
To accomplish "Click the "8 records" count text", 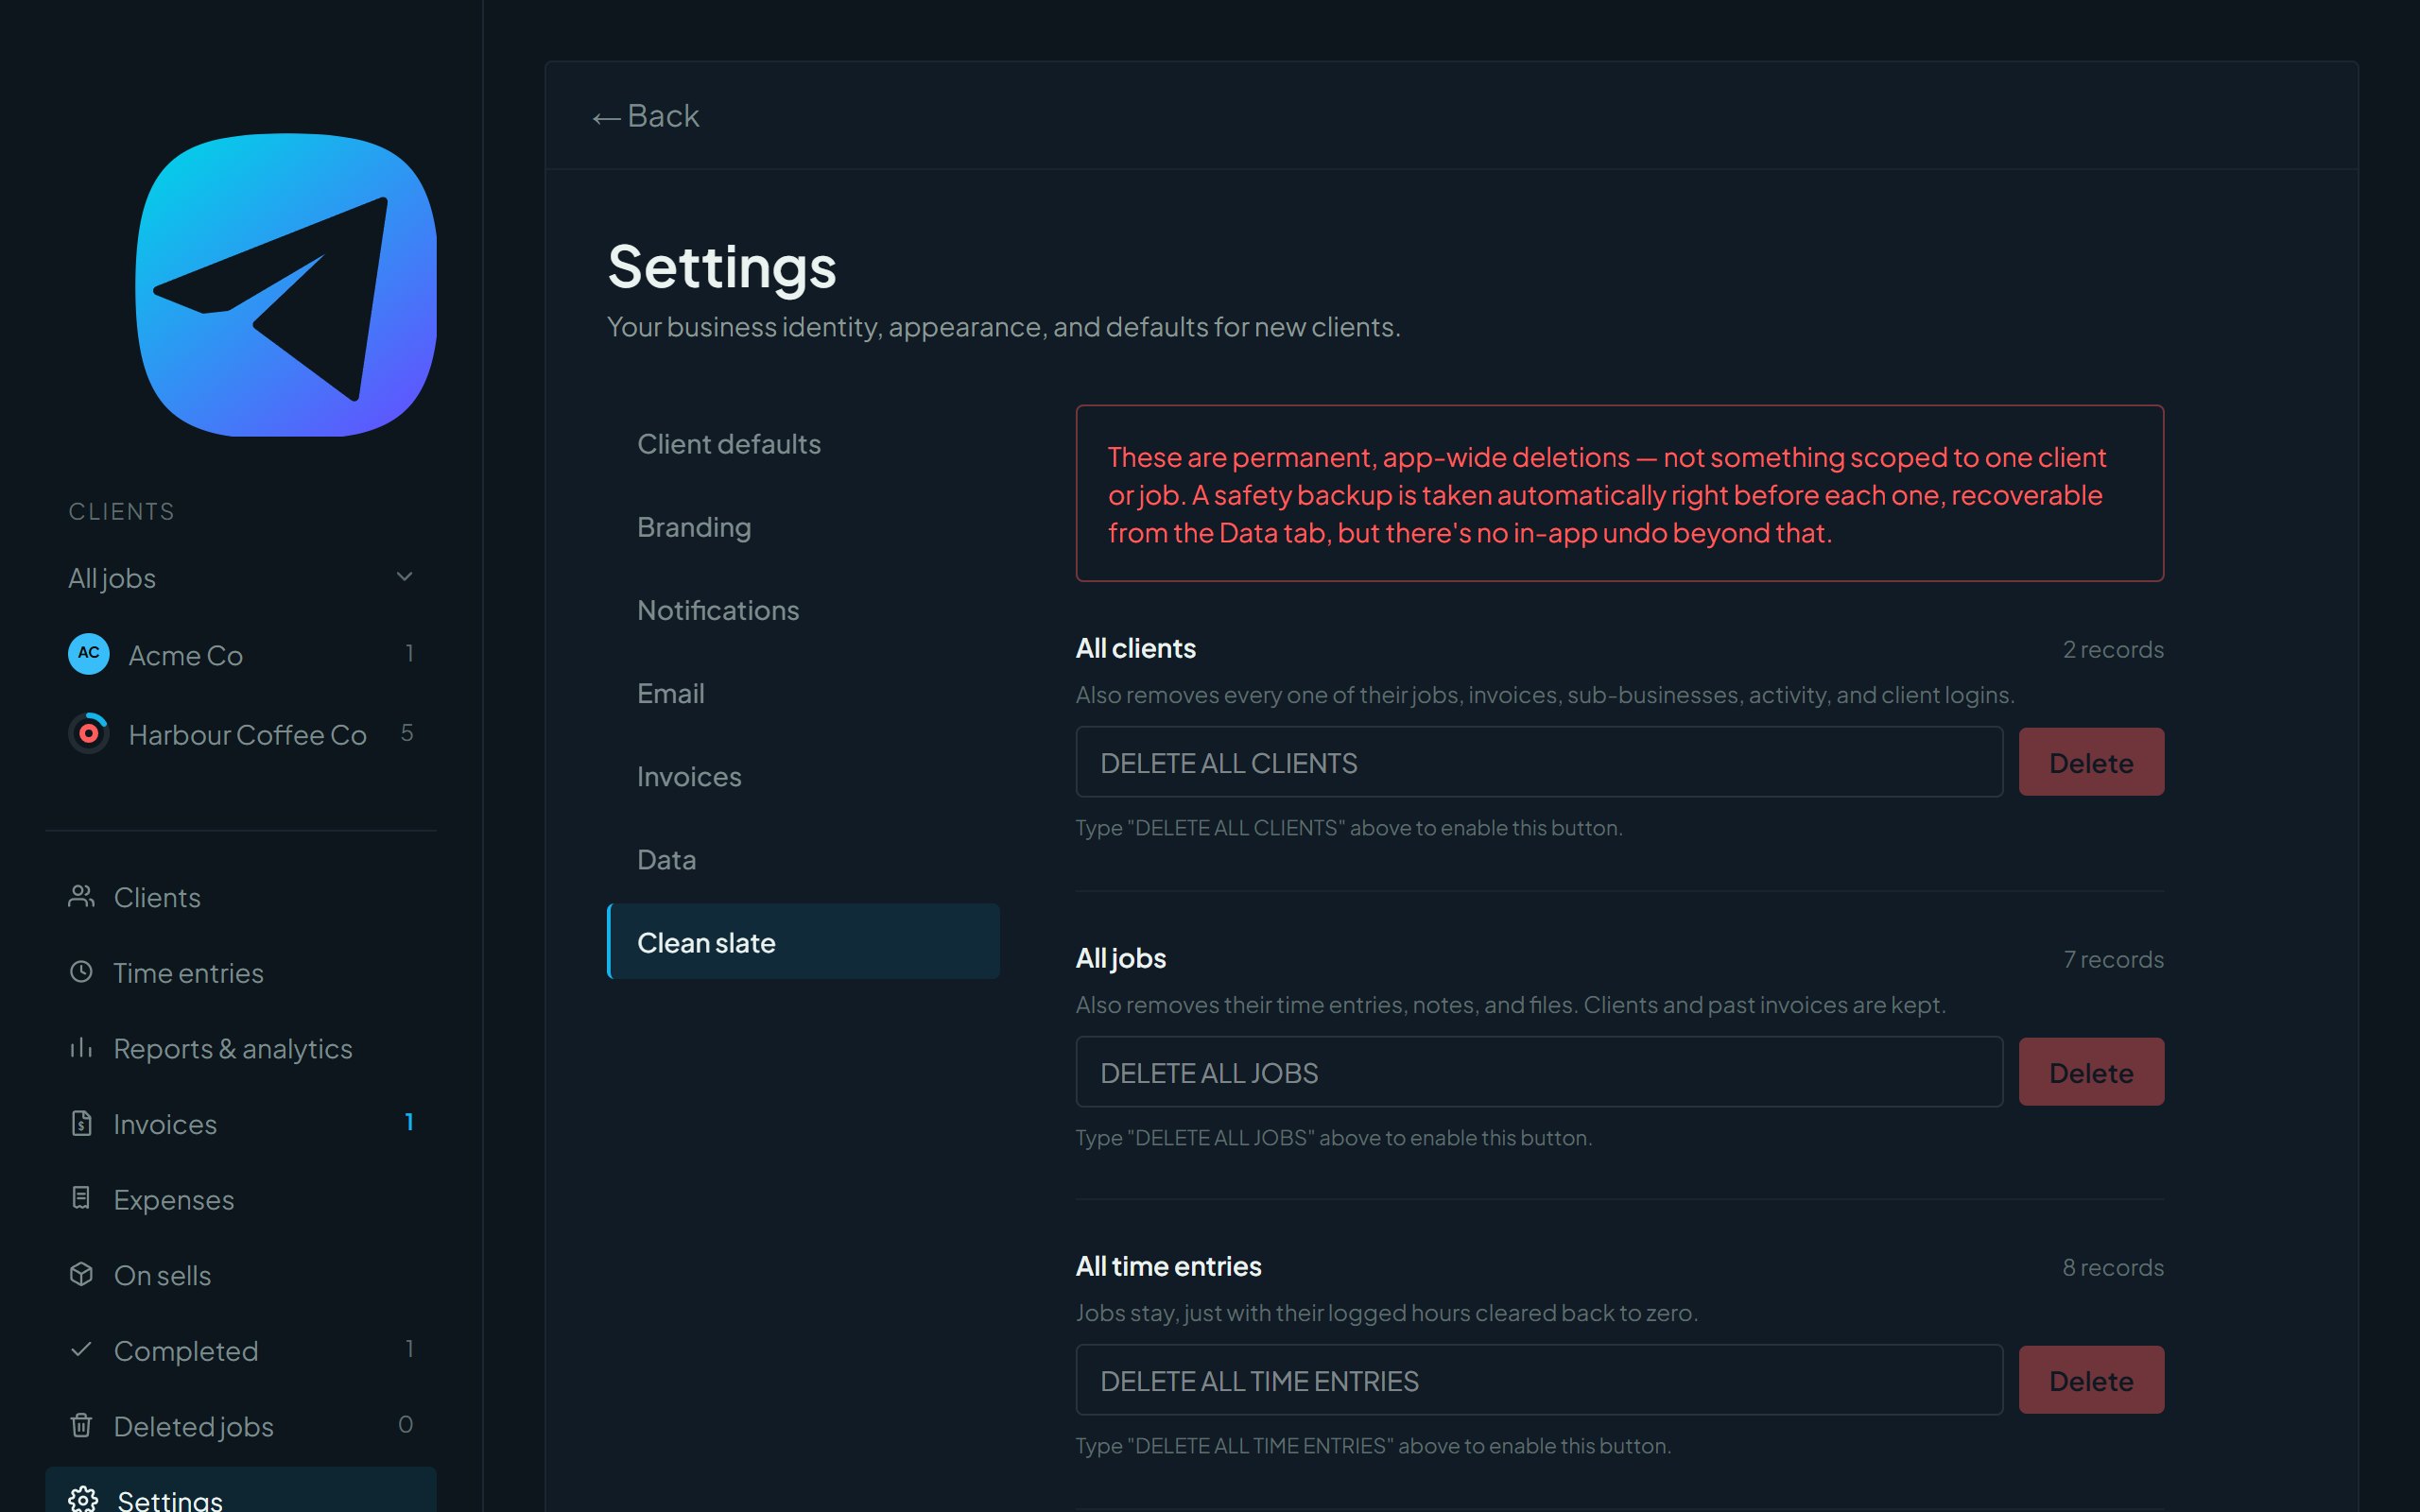I will [x=2113, y=1267].
